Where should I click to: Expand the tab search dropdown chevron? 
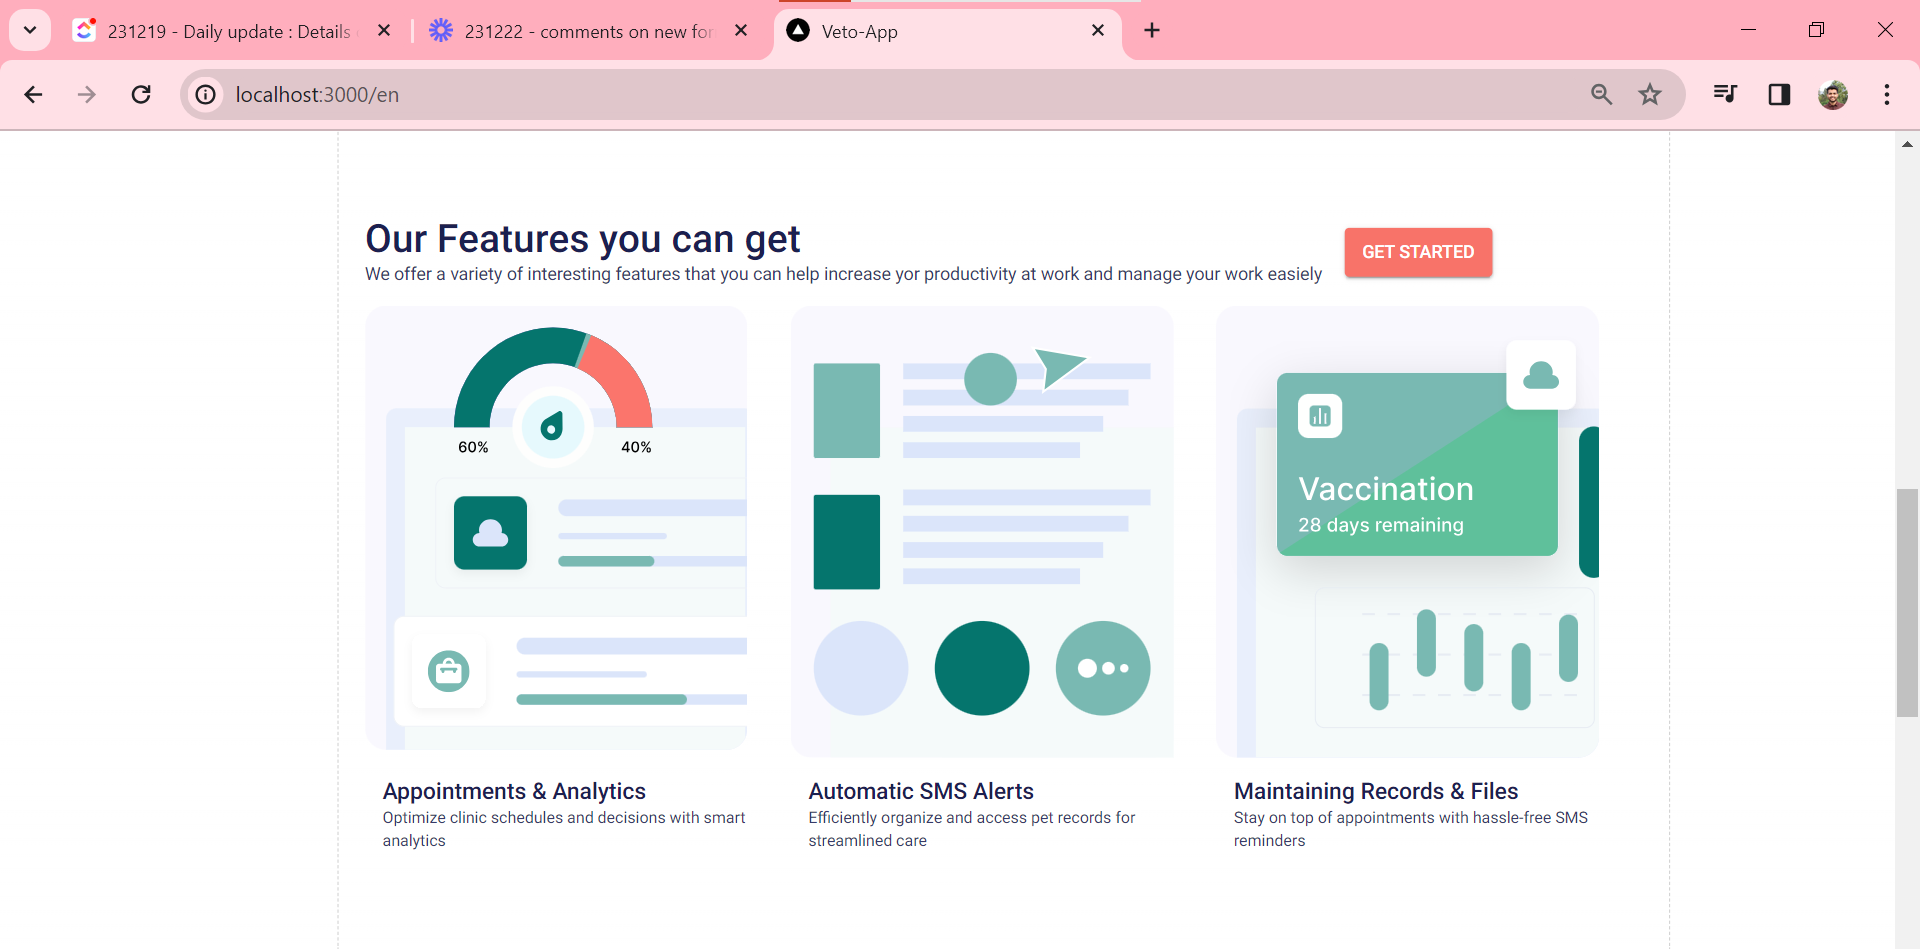click(x=30, y=30)
